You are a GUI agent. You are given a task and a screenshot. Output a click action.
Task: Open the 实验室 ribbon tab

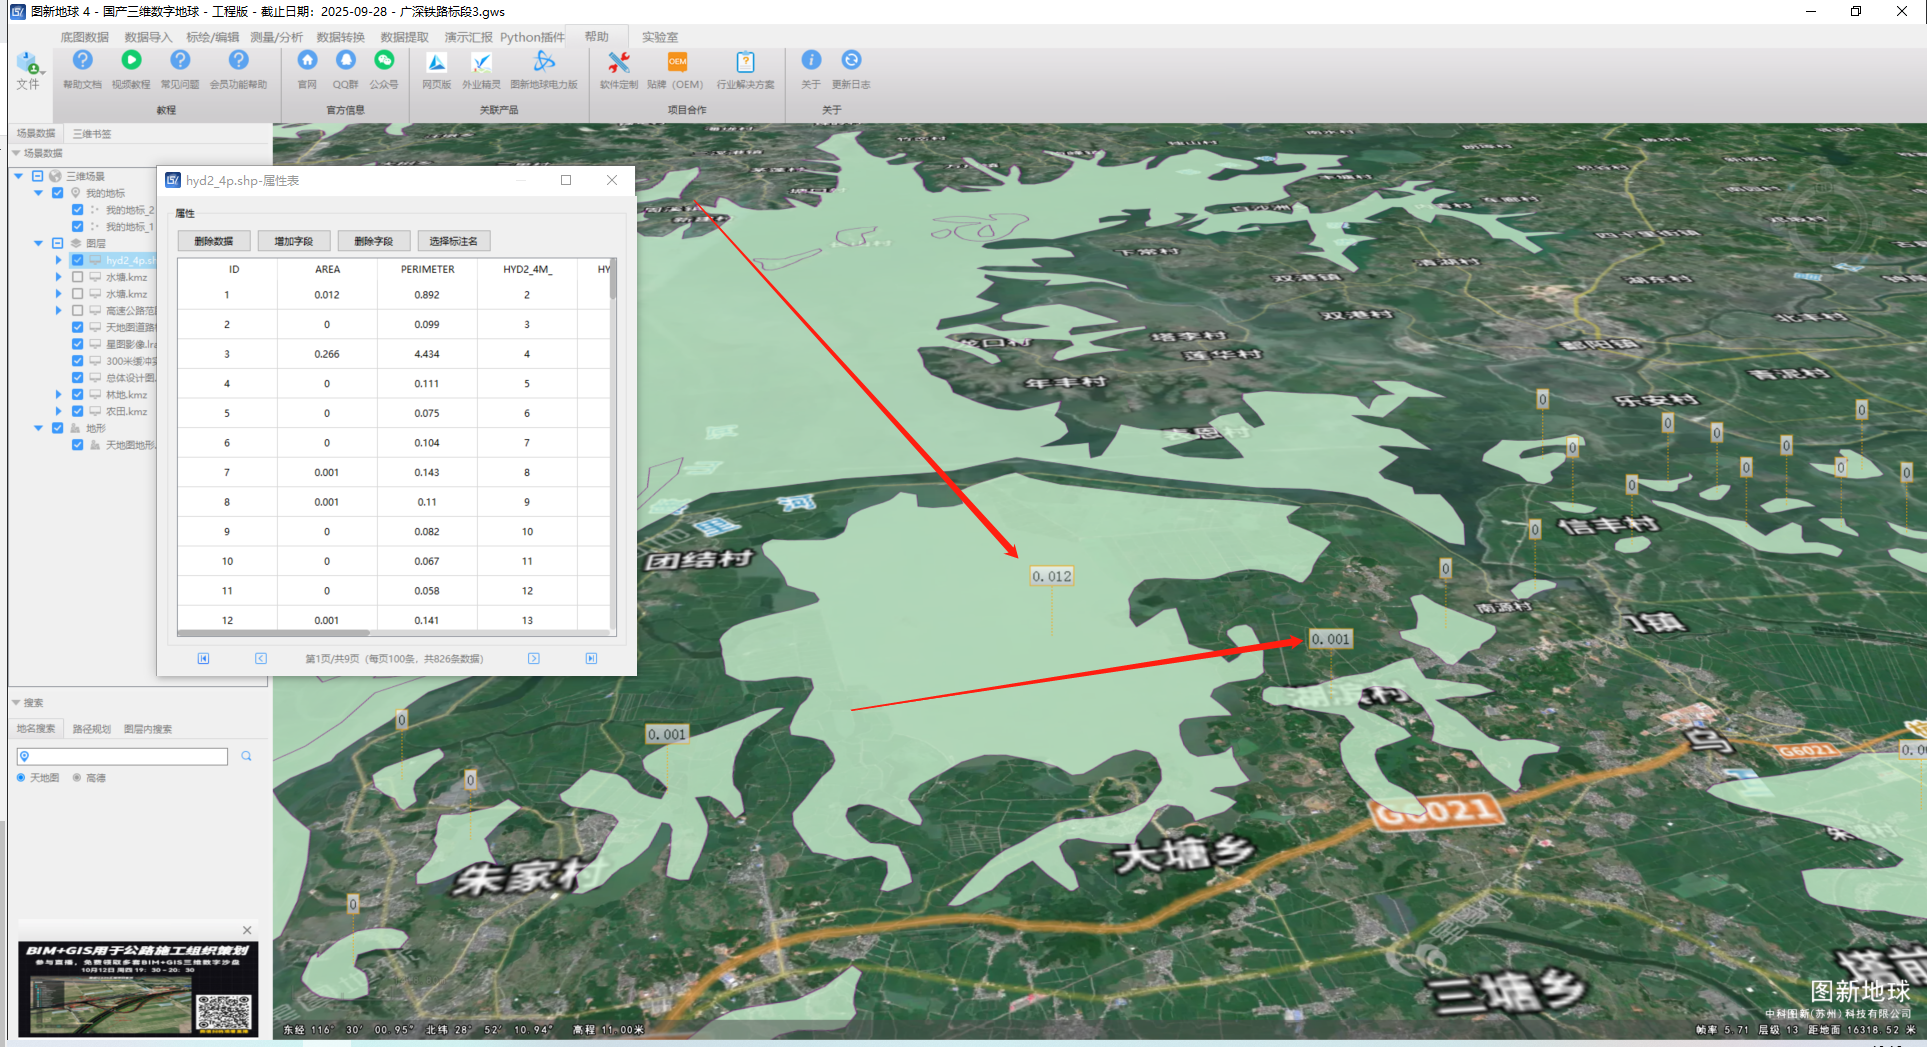[x=660, y=37]
